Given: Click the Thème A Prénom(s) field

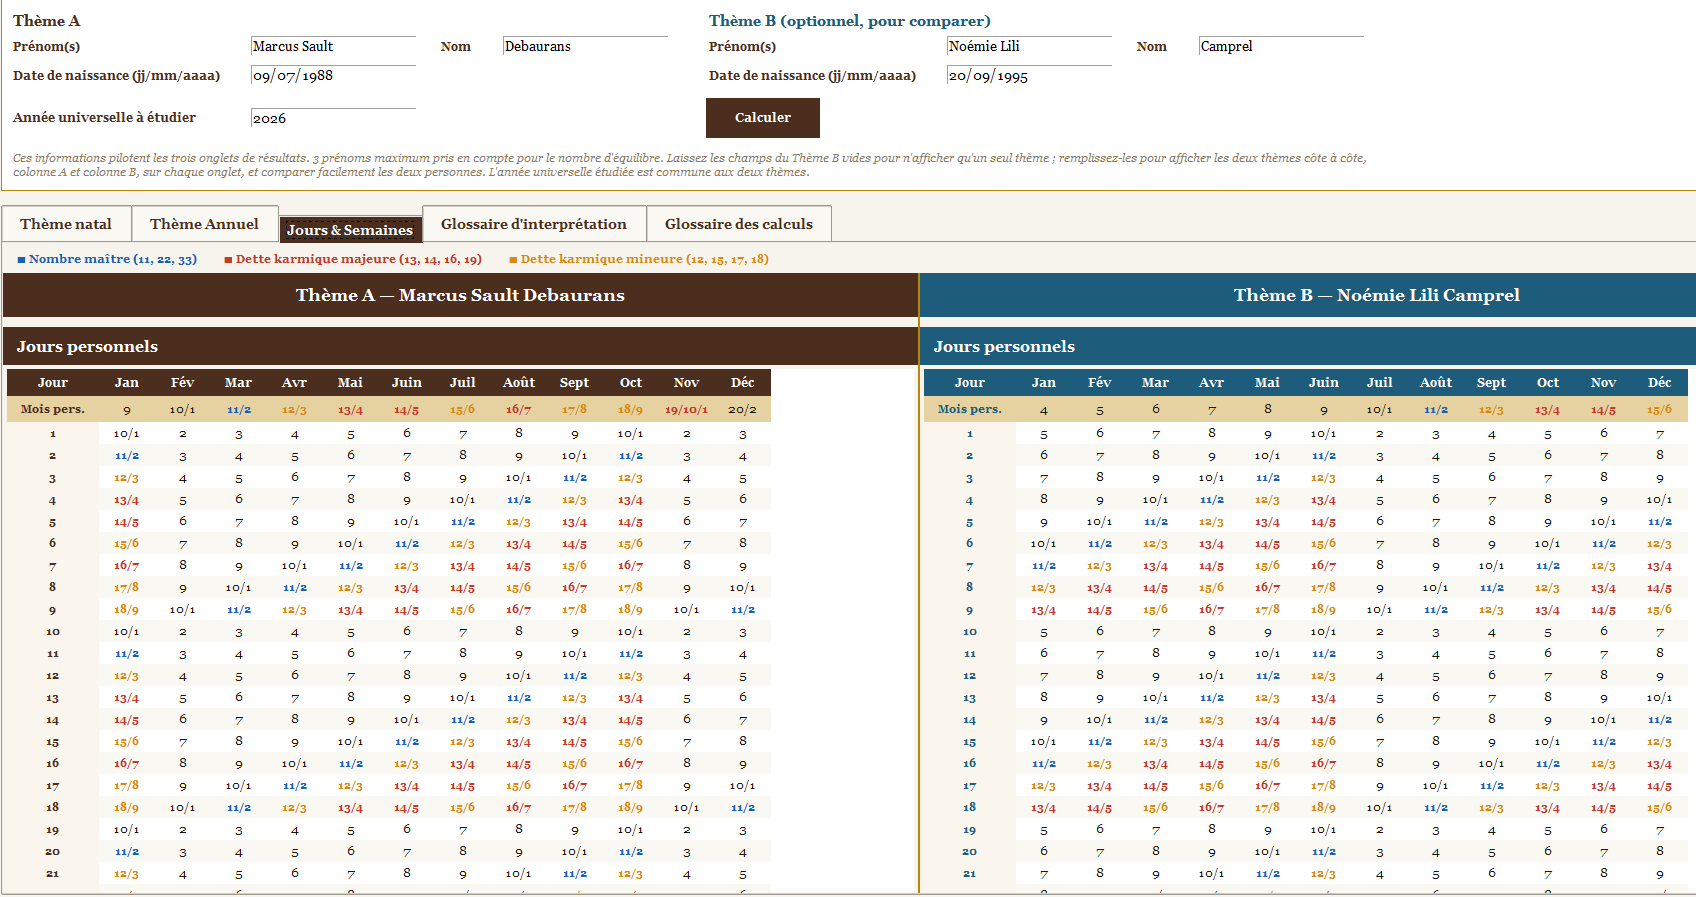Looking at the screenshot, I should (x=333, y=46).
